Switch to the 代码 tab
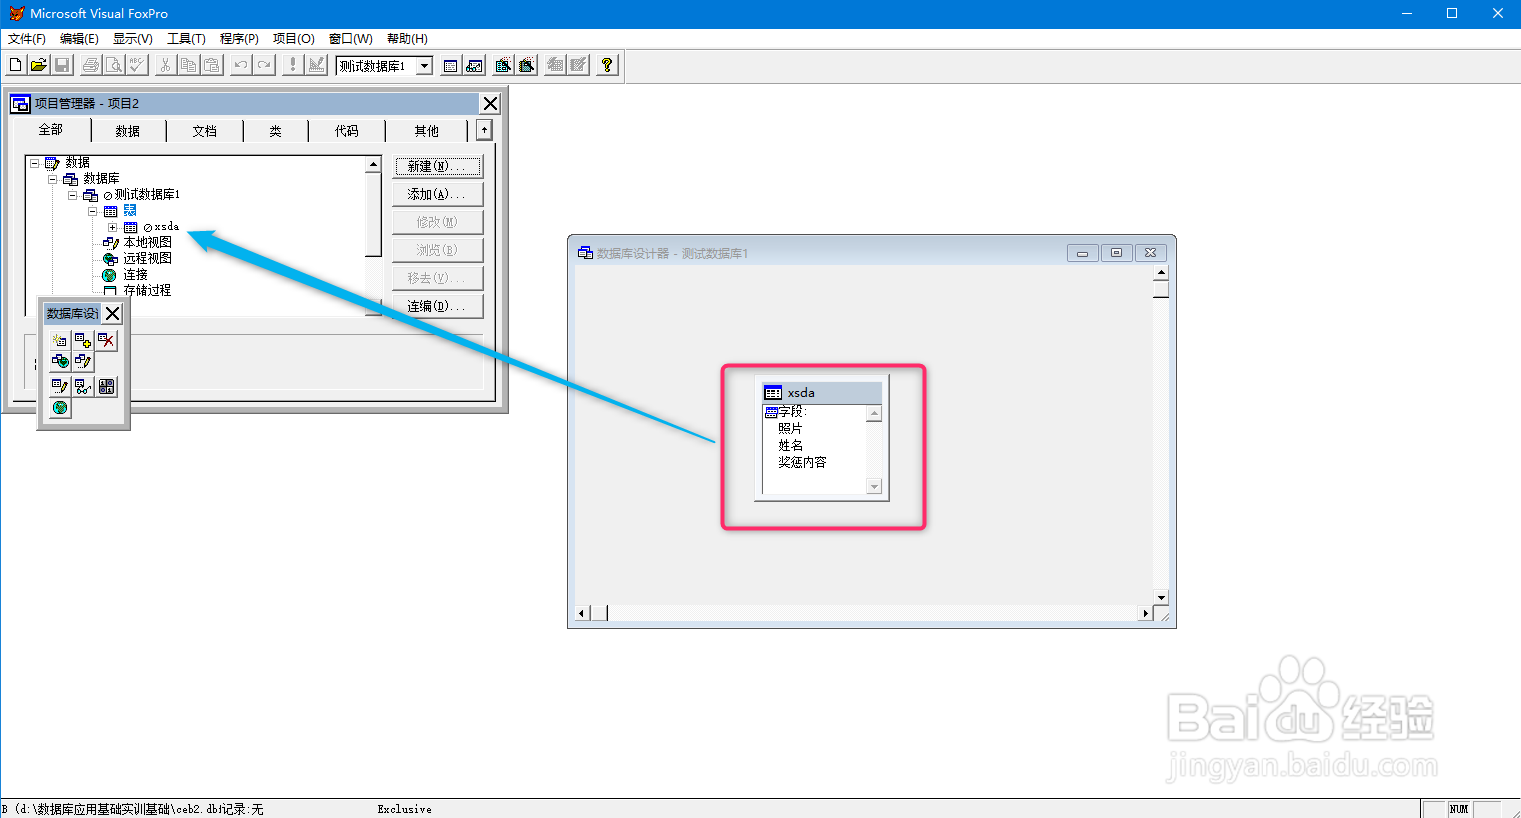The image size is (1521, 818). 347,131
